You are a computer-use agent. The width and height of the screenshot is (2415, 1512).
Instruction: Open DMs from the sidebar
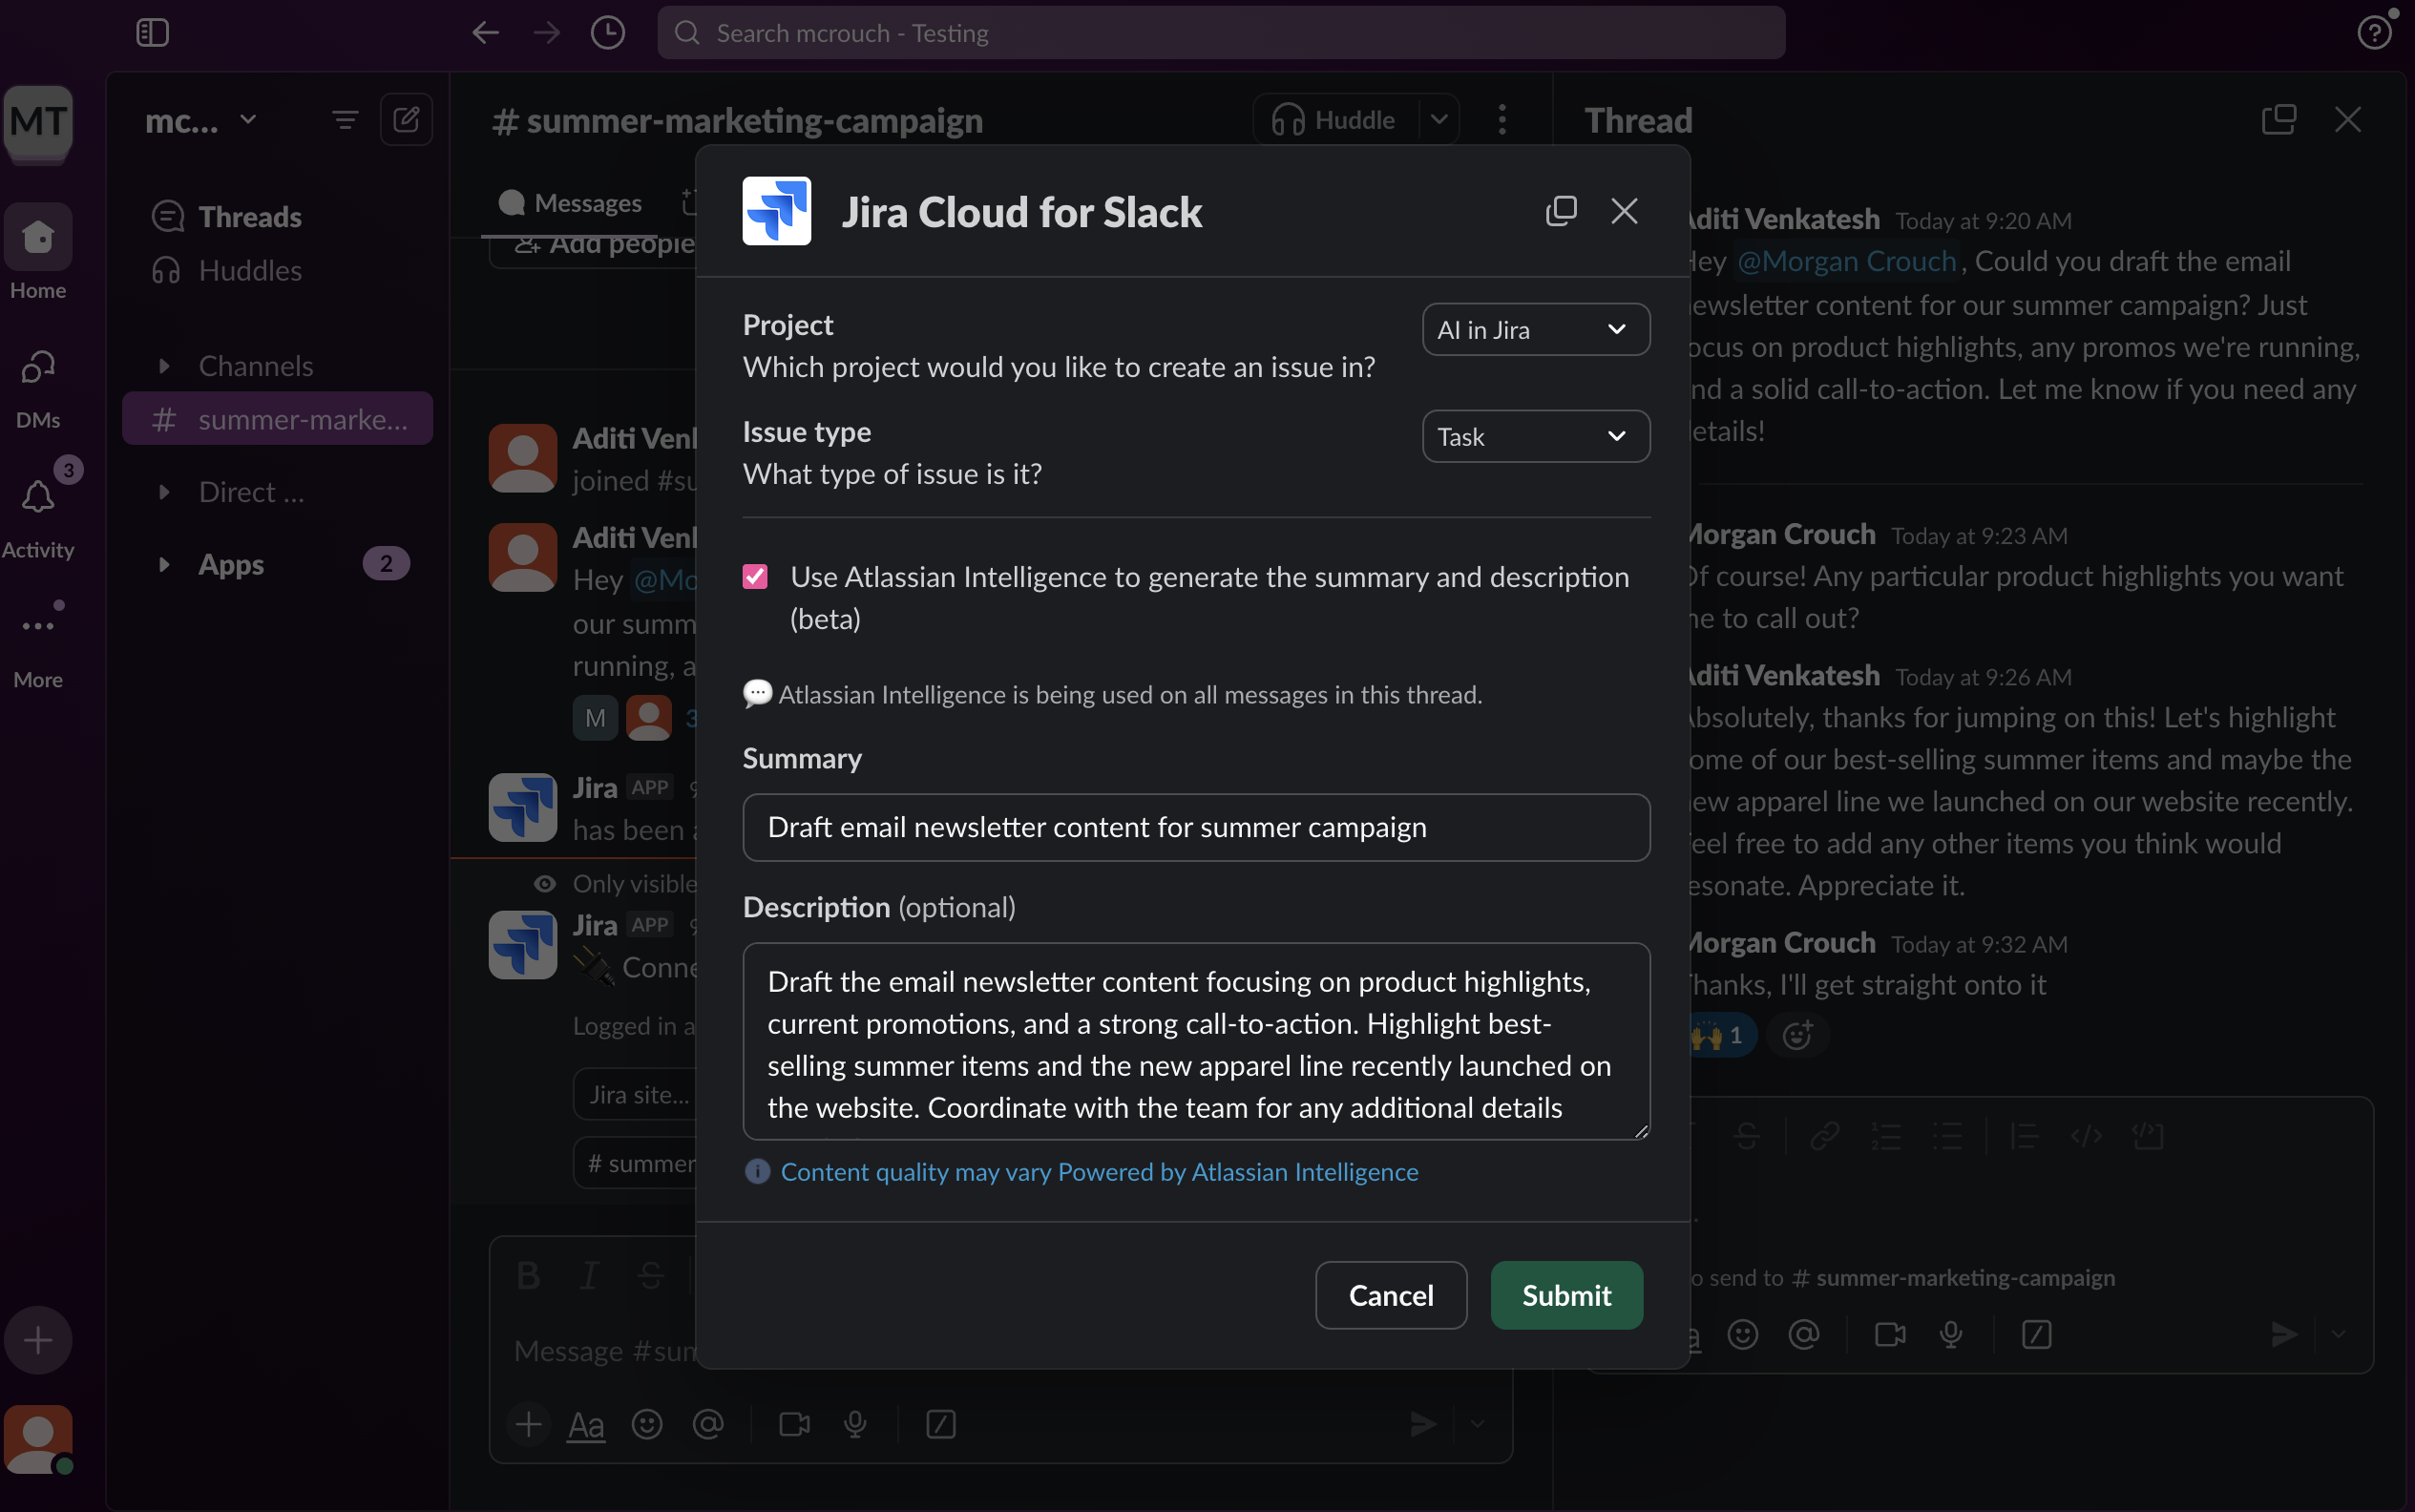(38, 385)
